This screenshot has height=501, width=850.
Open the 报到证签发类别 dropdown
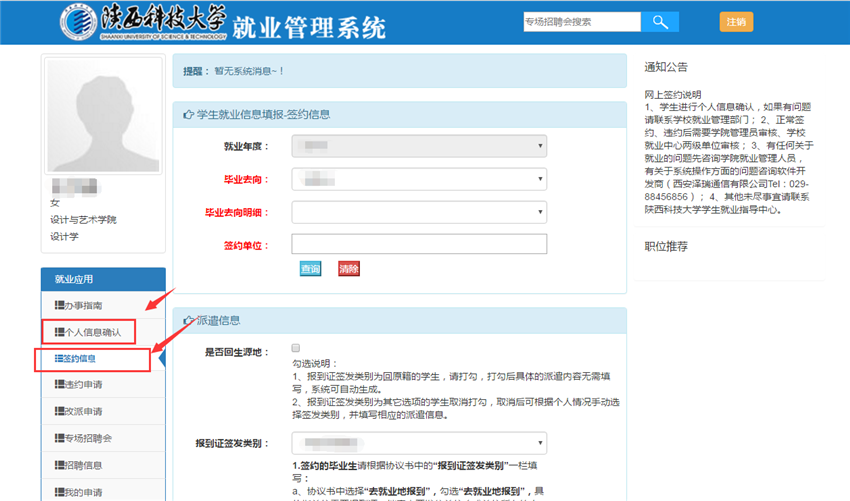pyautogui.click(x=419, y=443)
